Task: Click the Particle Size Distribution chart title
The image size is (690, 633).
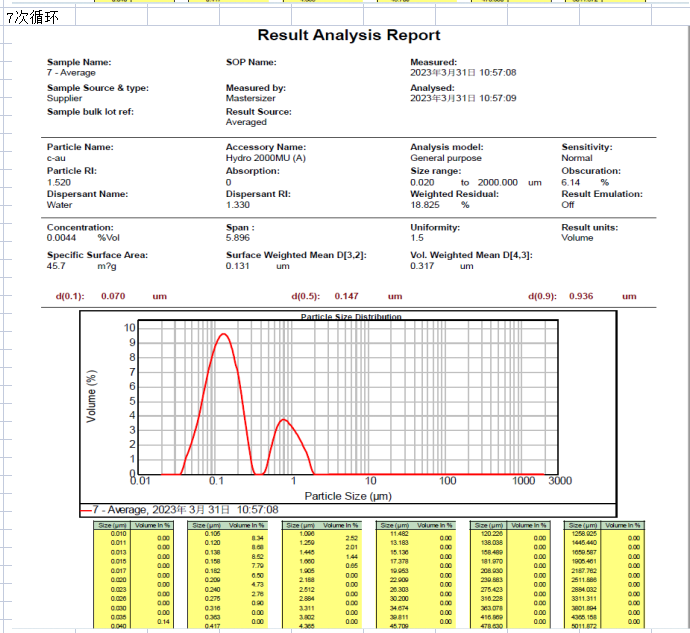Action: point(351,316)
